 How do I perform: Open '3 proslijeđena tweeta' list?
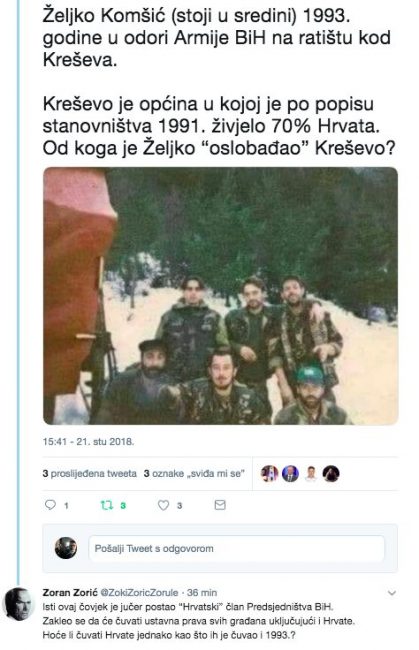(x=90, y=473)
